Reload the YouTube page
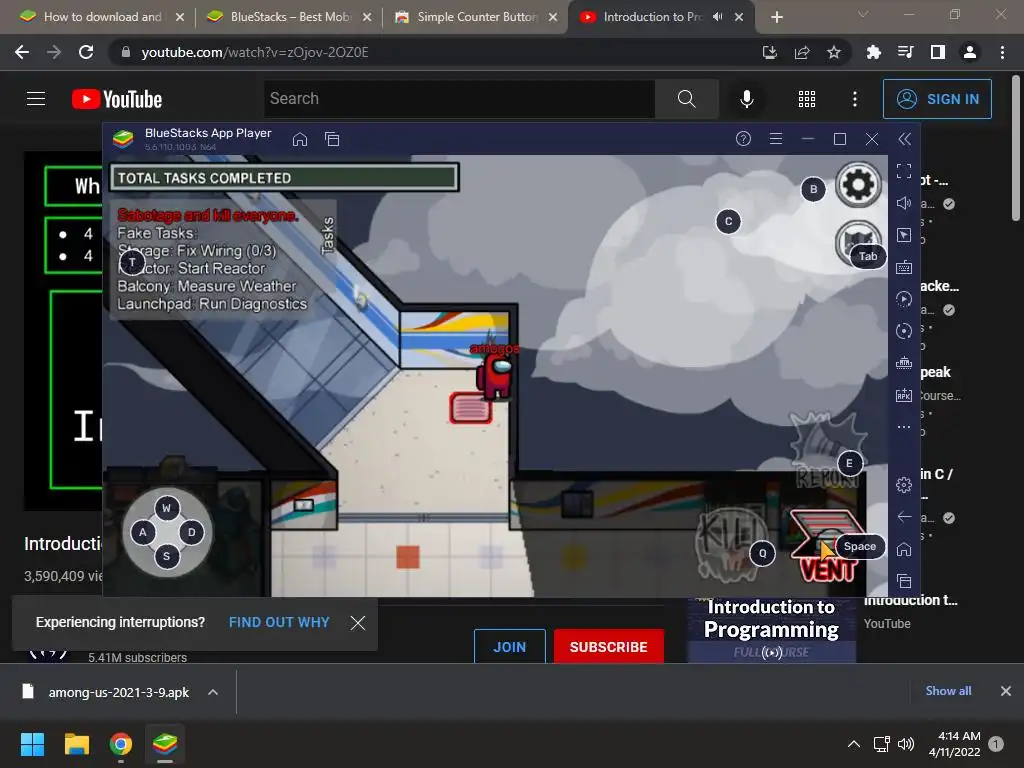The height and width of the screenshot is (768, 1024). pos(86,52)
